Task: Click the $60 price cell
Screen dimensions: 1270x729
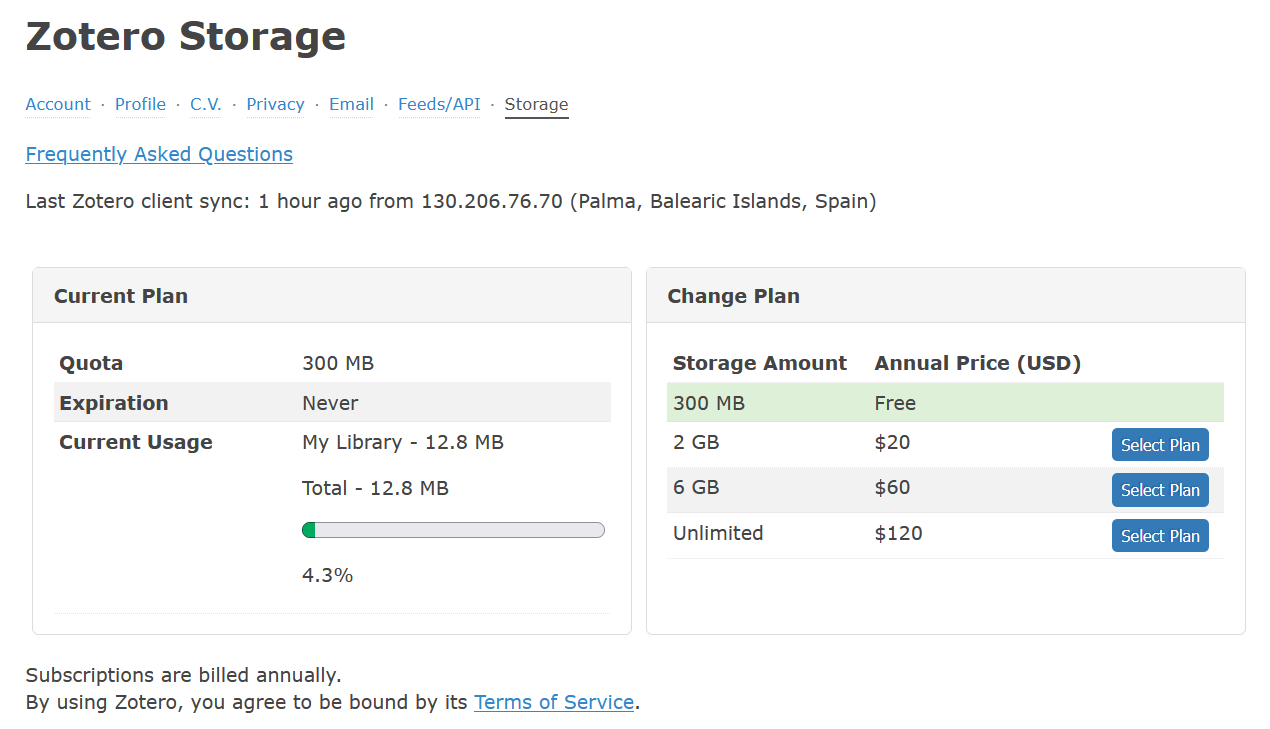Action: click(892, 487)
